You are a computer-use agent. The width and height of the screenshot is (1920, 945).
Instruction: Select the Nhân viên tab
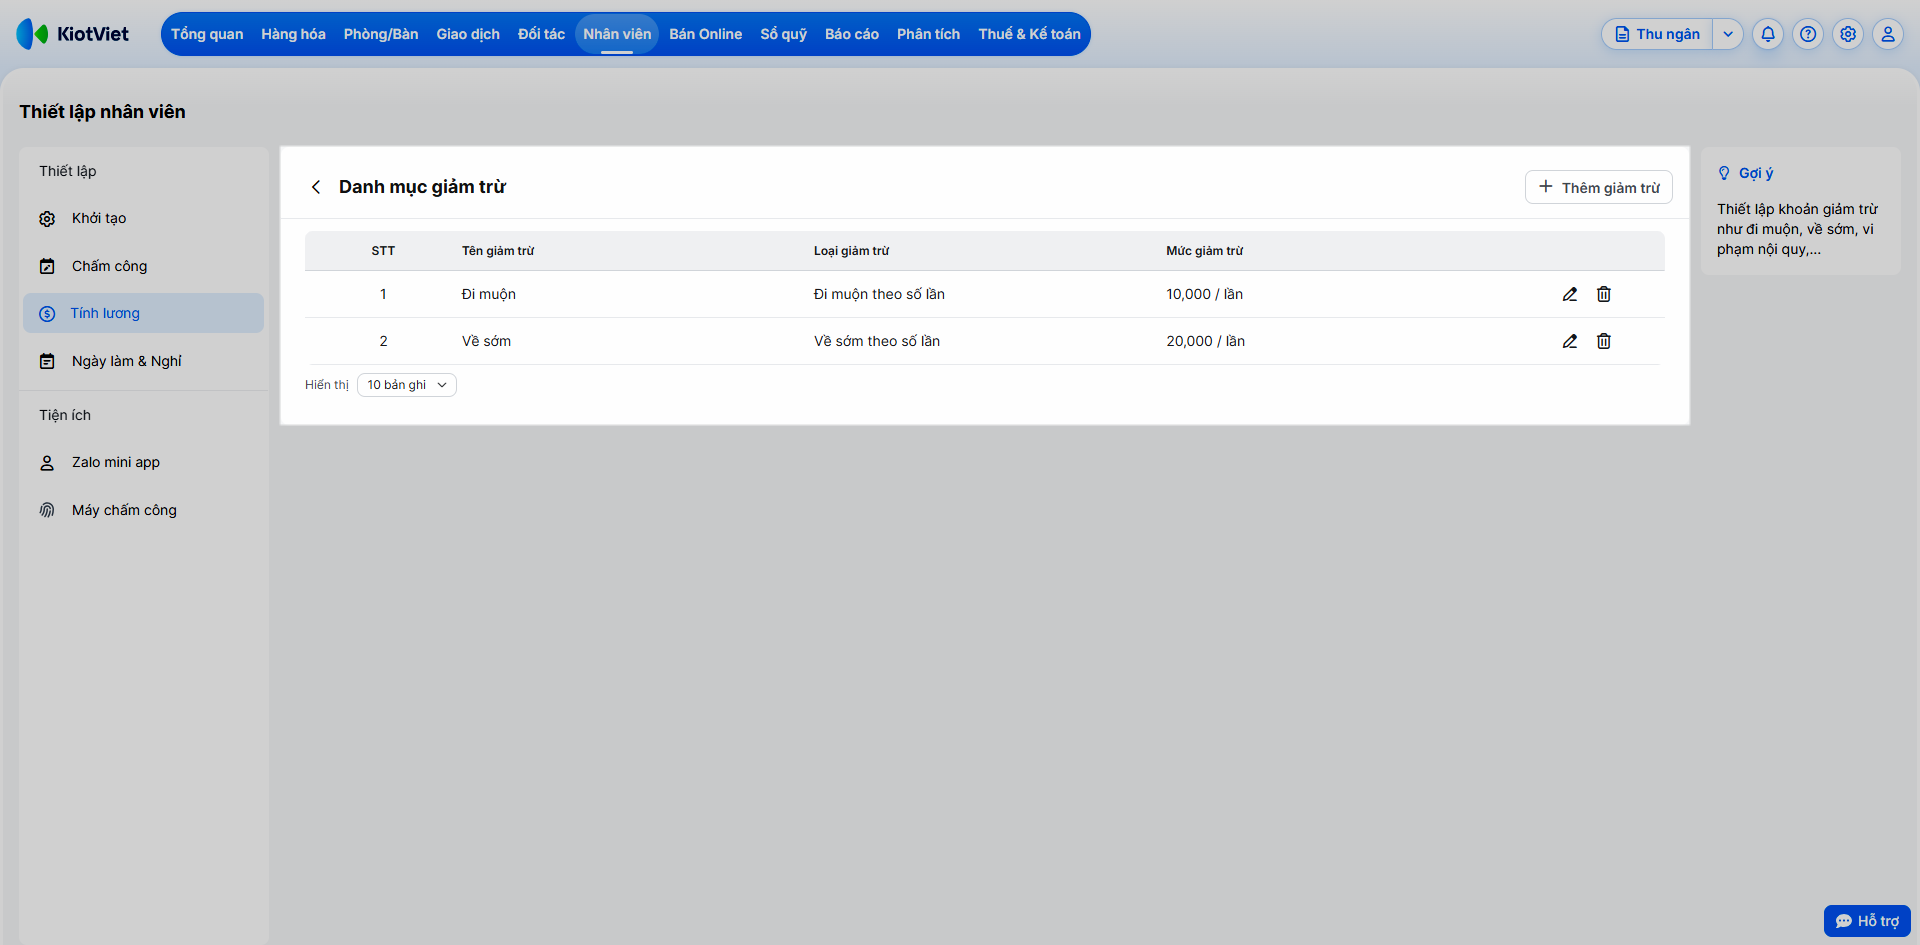coord(617,34)
